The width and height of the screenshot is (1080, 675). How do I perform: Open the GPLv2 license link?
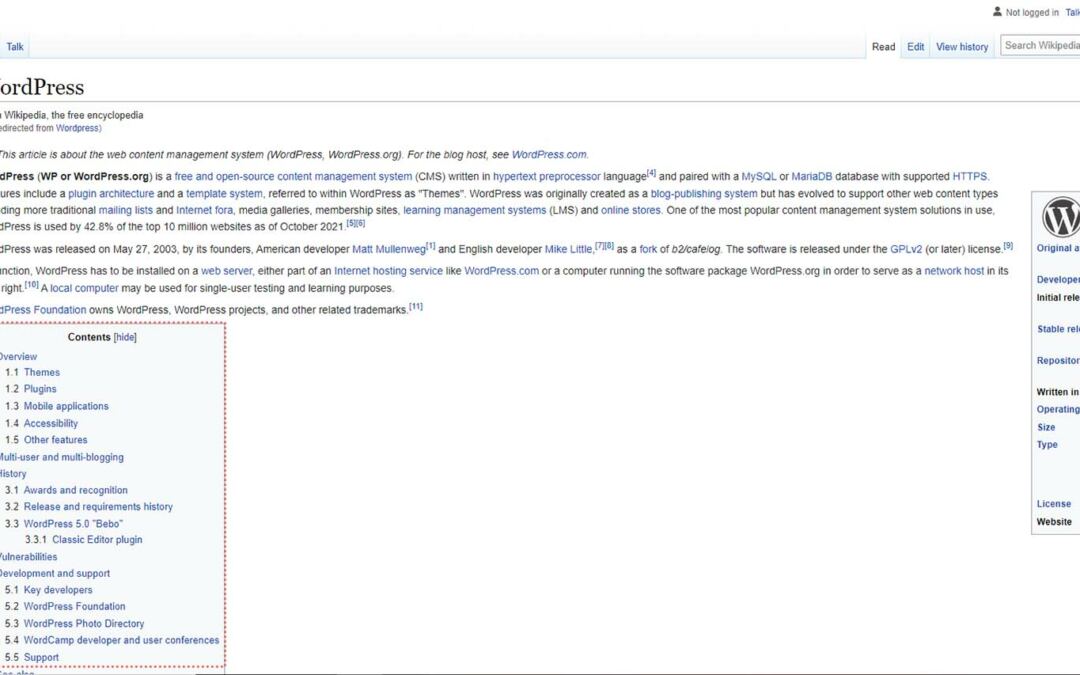click(x=906, y=249)
